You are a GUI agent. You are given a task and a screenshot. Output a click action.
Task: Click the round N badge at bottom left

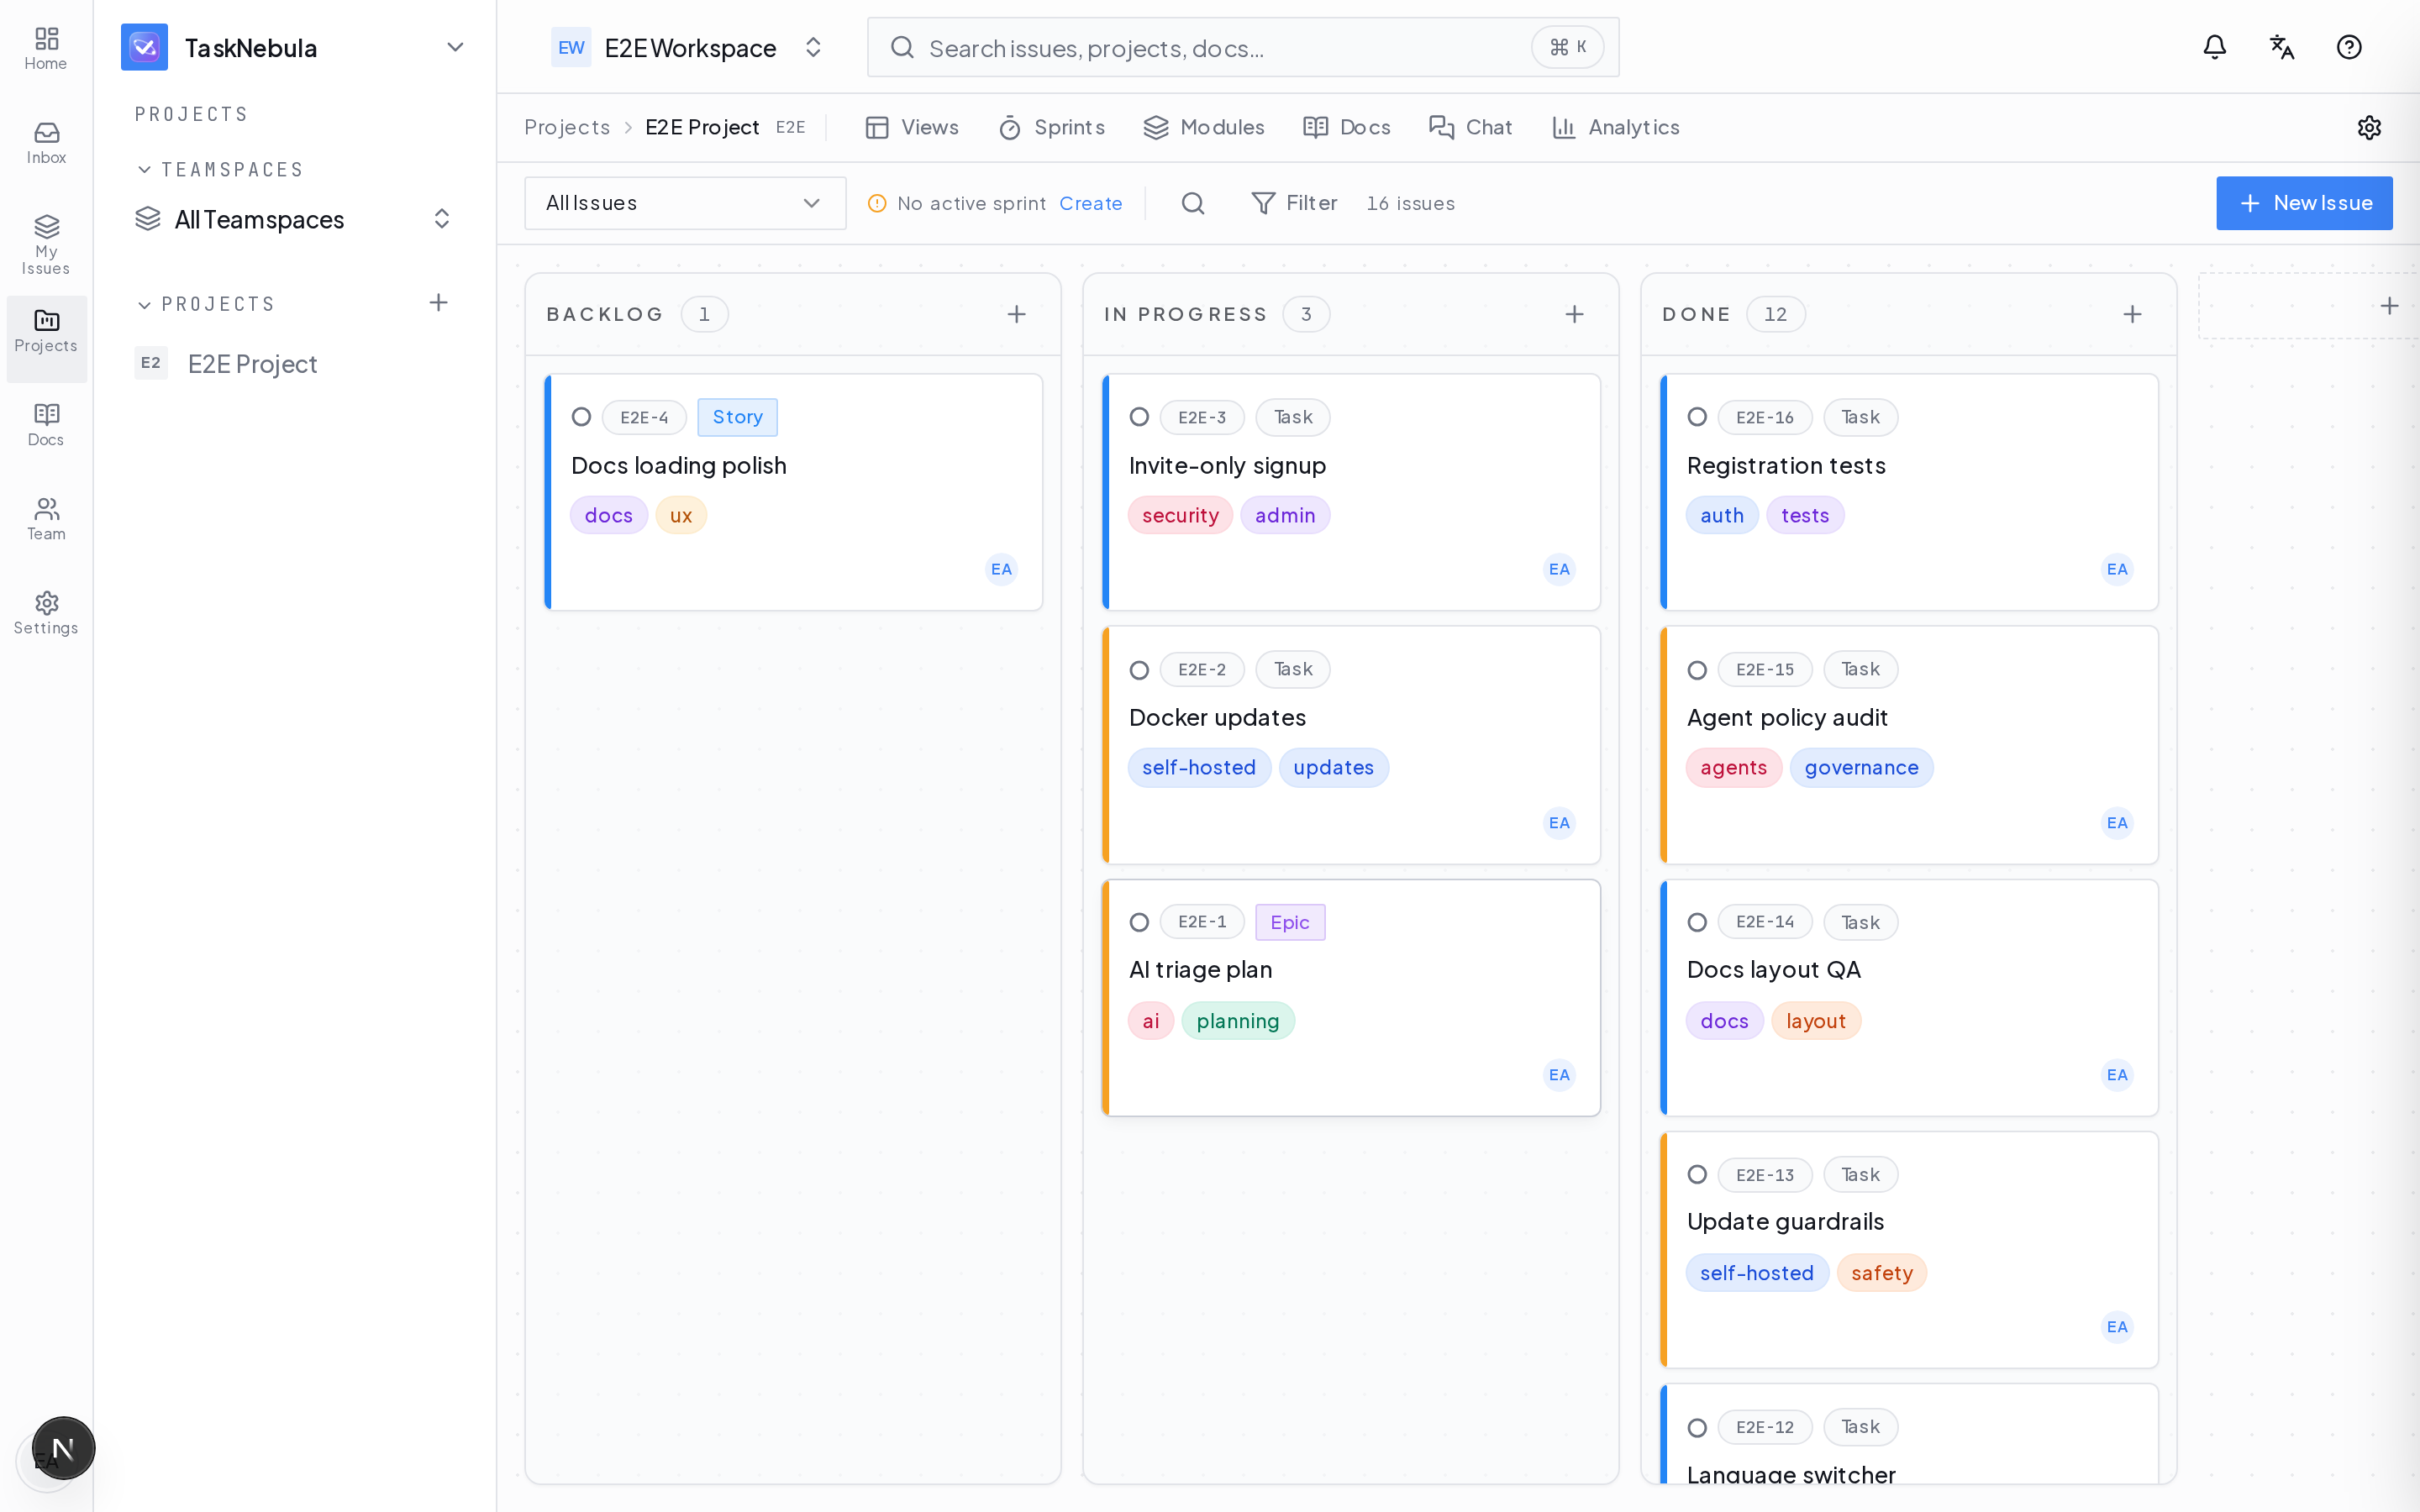63,1447
